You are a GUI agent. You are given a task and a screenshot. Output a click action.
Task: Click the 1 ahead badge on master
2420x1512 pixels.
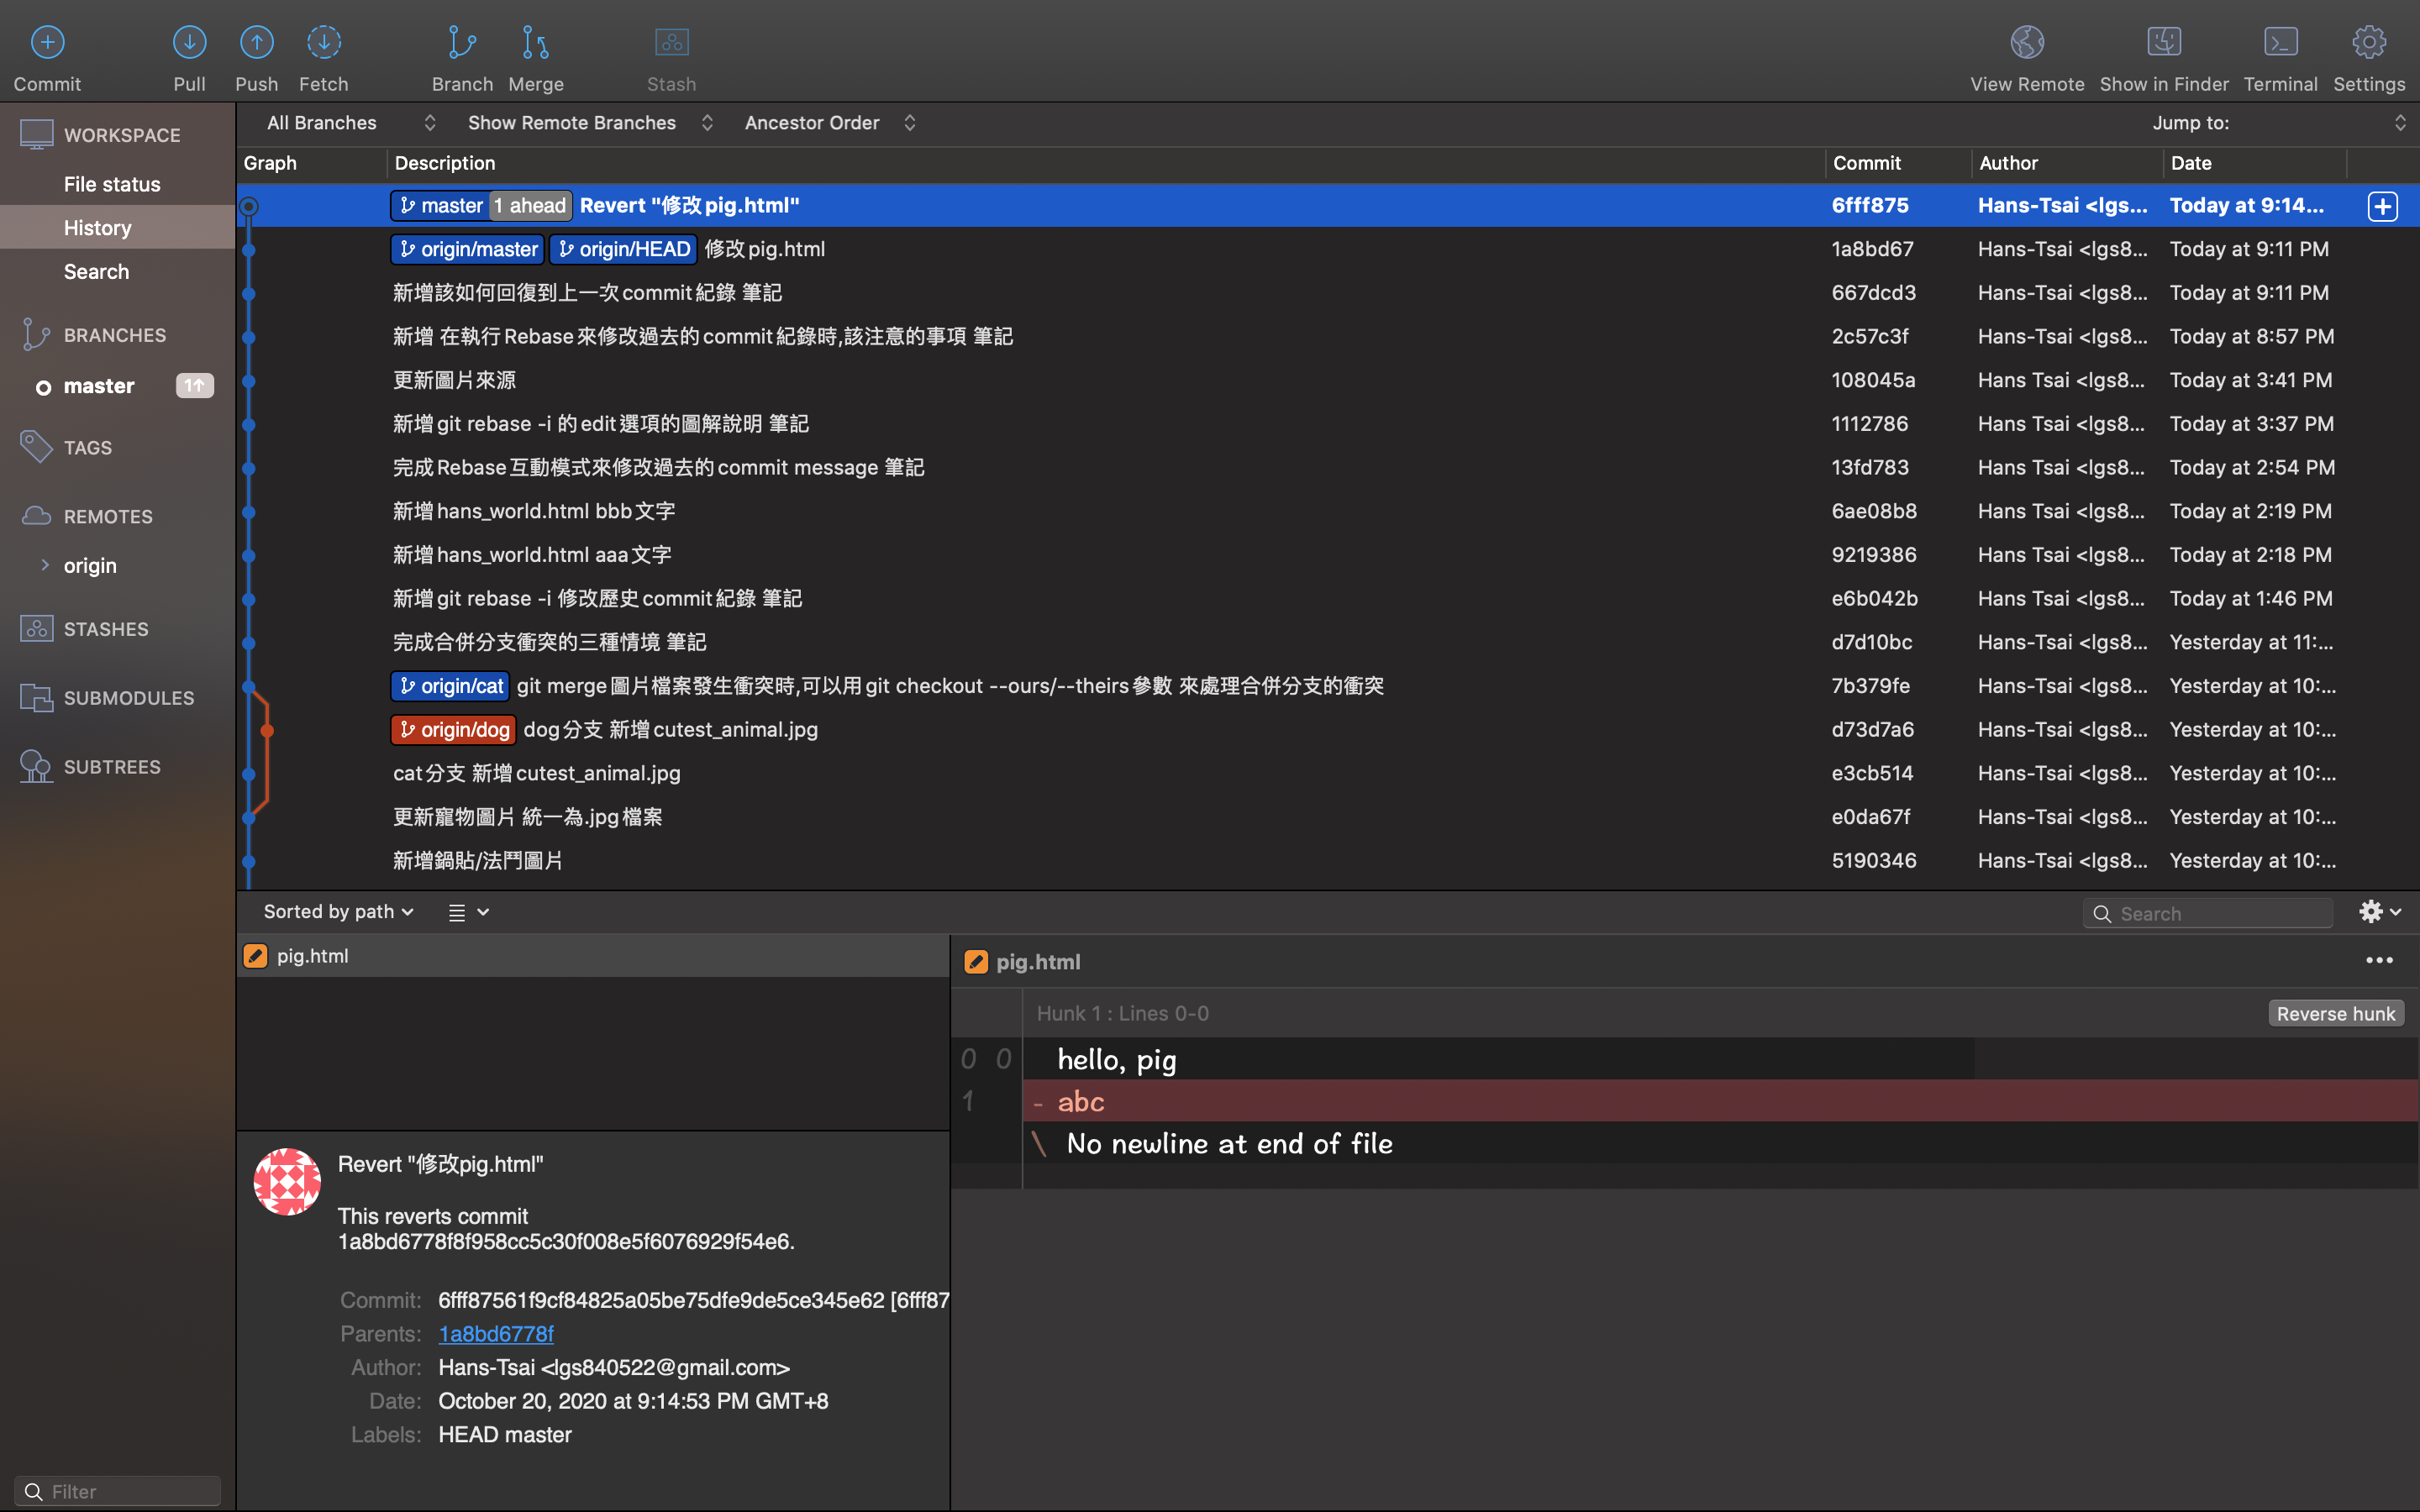tap(530, 206)
